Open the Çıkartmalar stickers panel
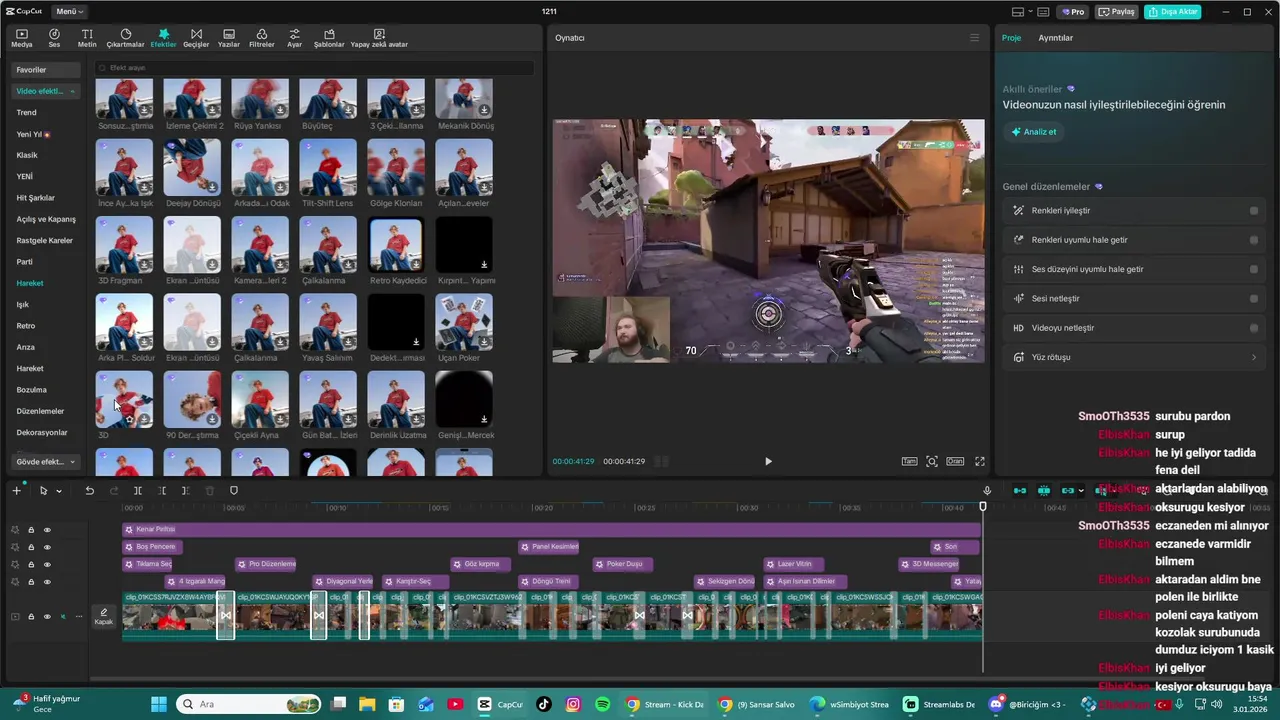1280x720 pixels. [125, 38]
